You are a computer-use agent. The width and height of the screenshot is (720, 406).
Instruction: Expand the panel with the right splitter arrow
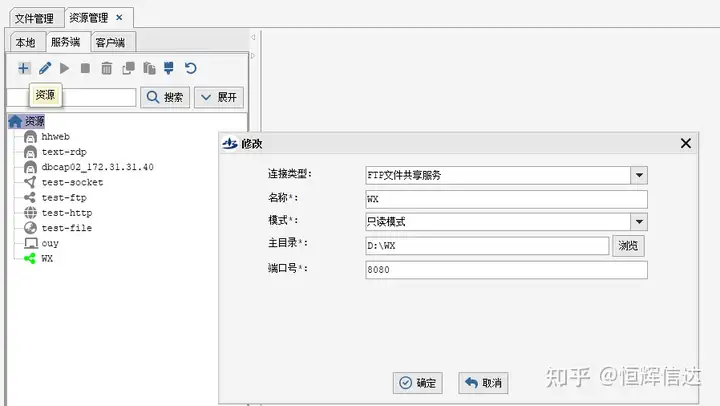pos(253,56)
